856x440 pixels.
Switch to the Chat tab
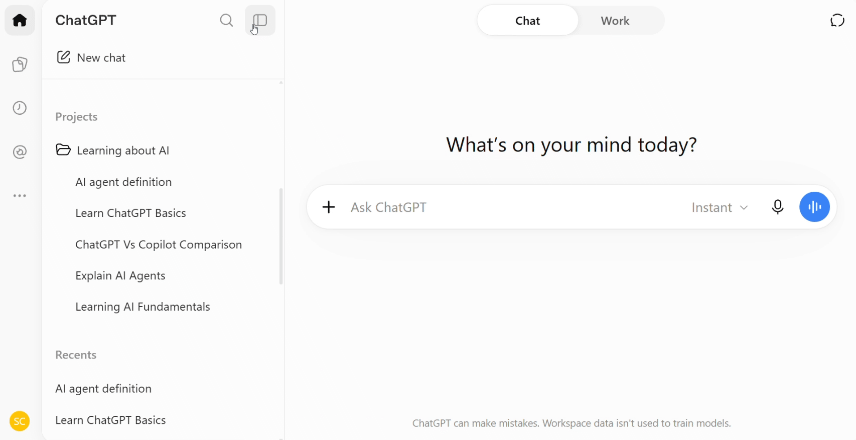527,21
